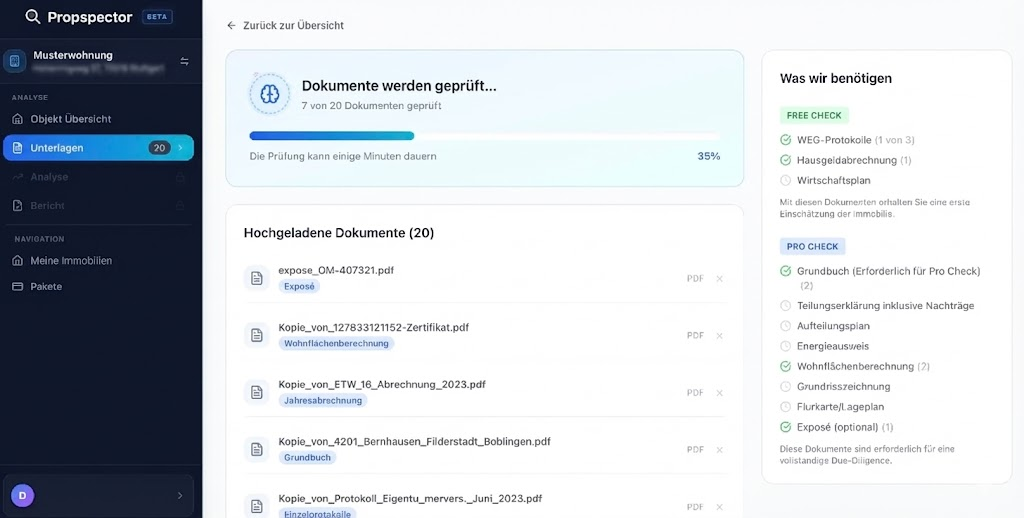Click file icon for Bernhausen_Filderstadt_Boblingen.pdf

(257, 449)
